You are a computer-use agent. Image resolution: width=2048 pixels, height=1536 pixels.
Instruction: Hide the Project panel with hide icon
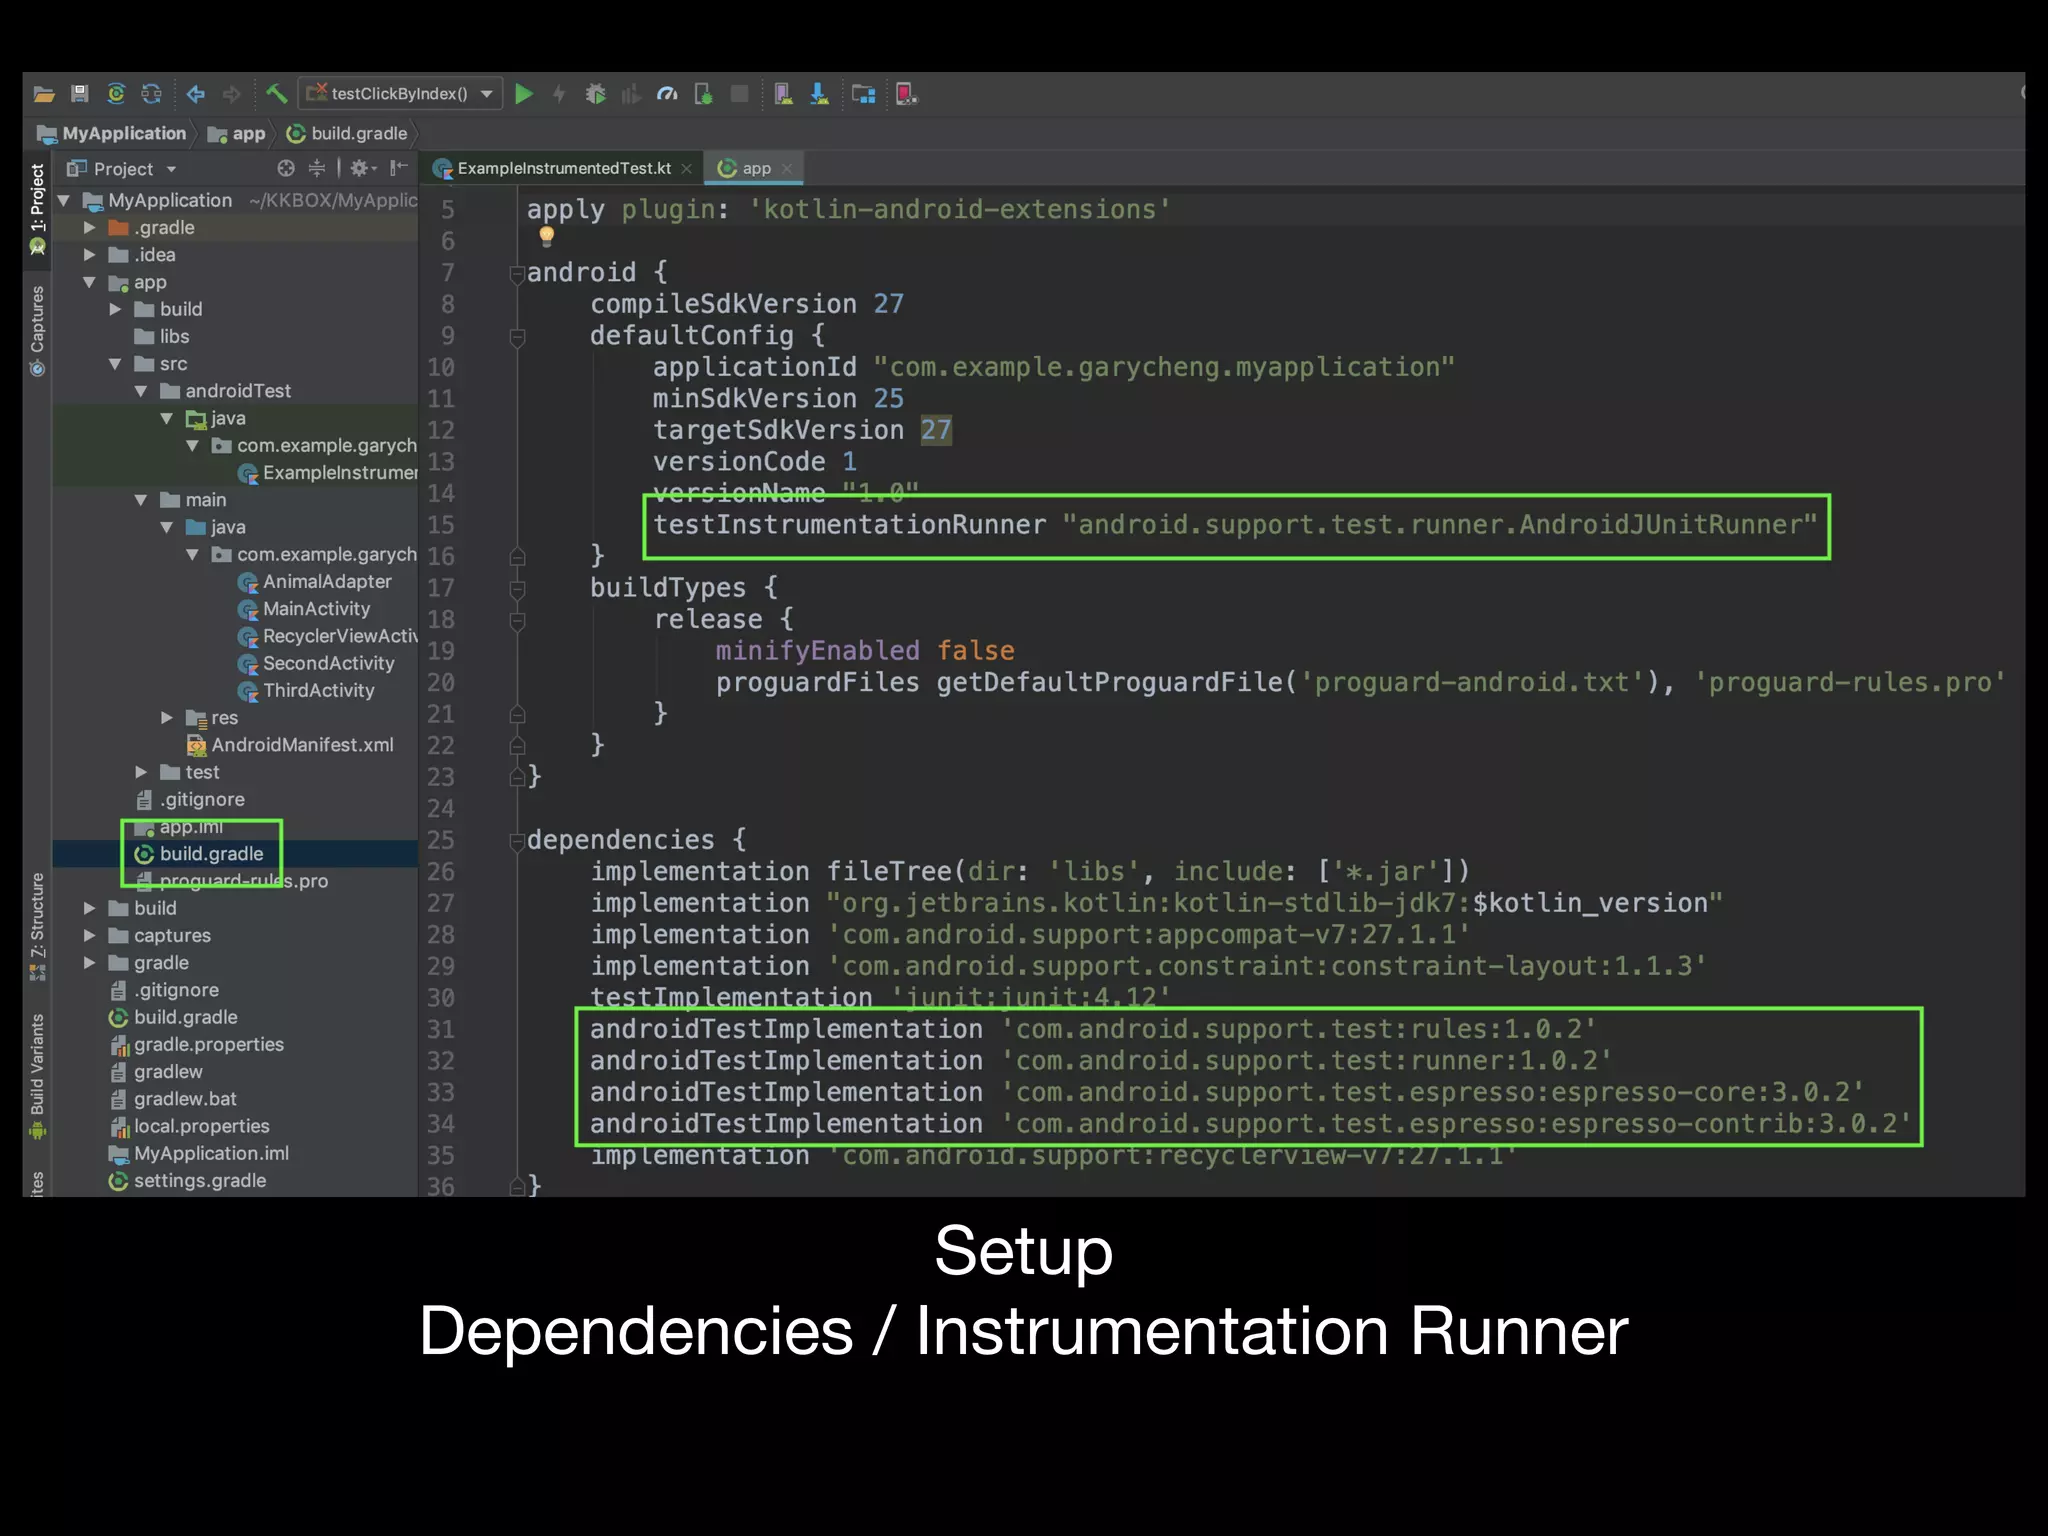[399, 168]
